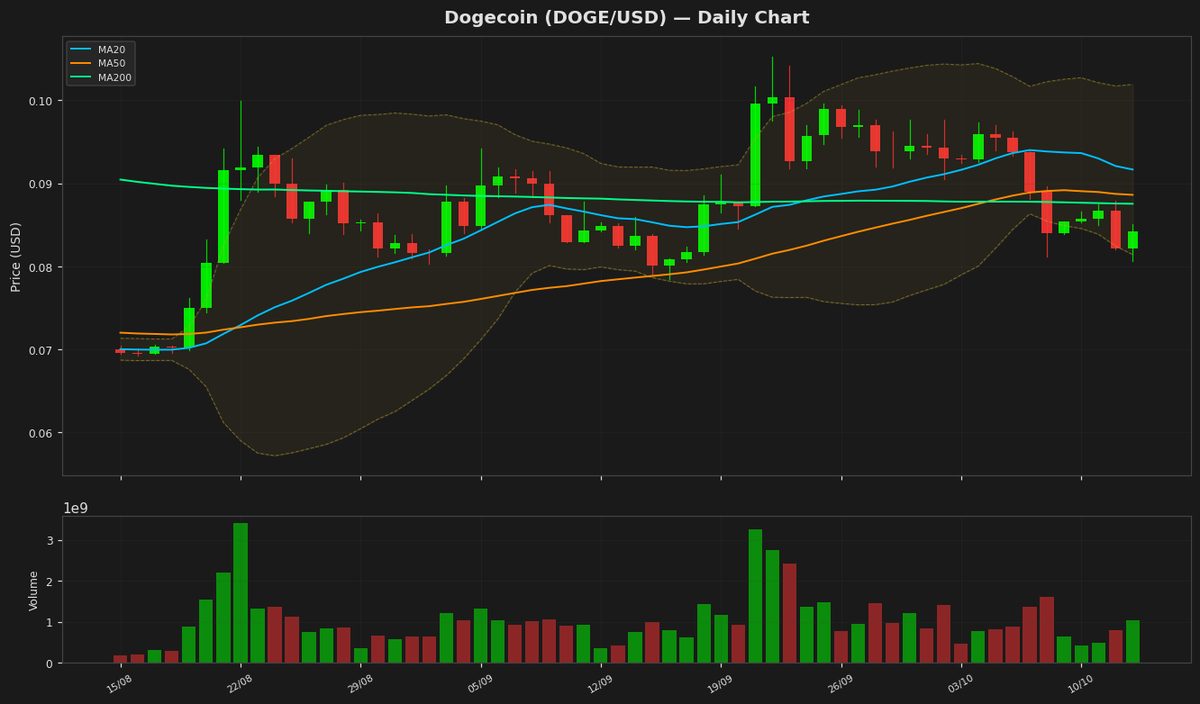Click the volume axis tick labeled 2

click(48, 582)
